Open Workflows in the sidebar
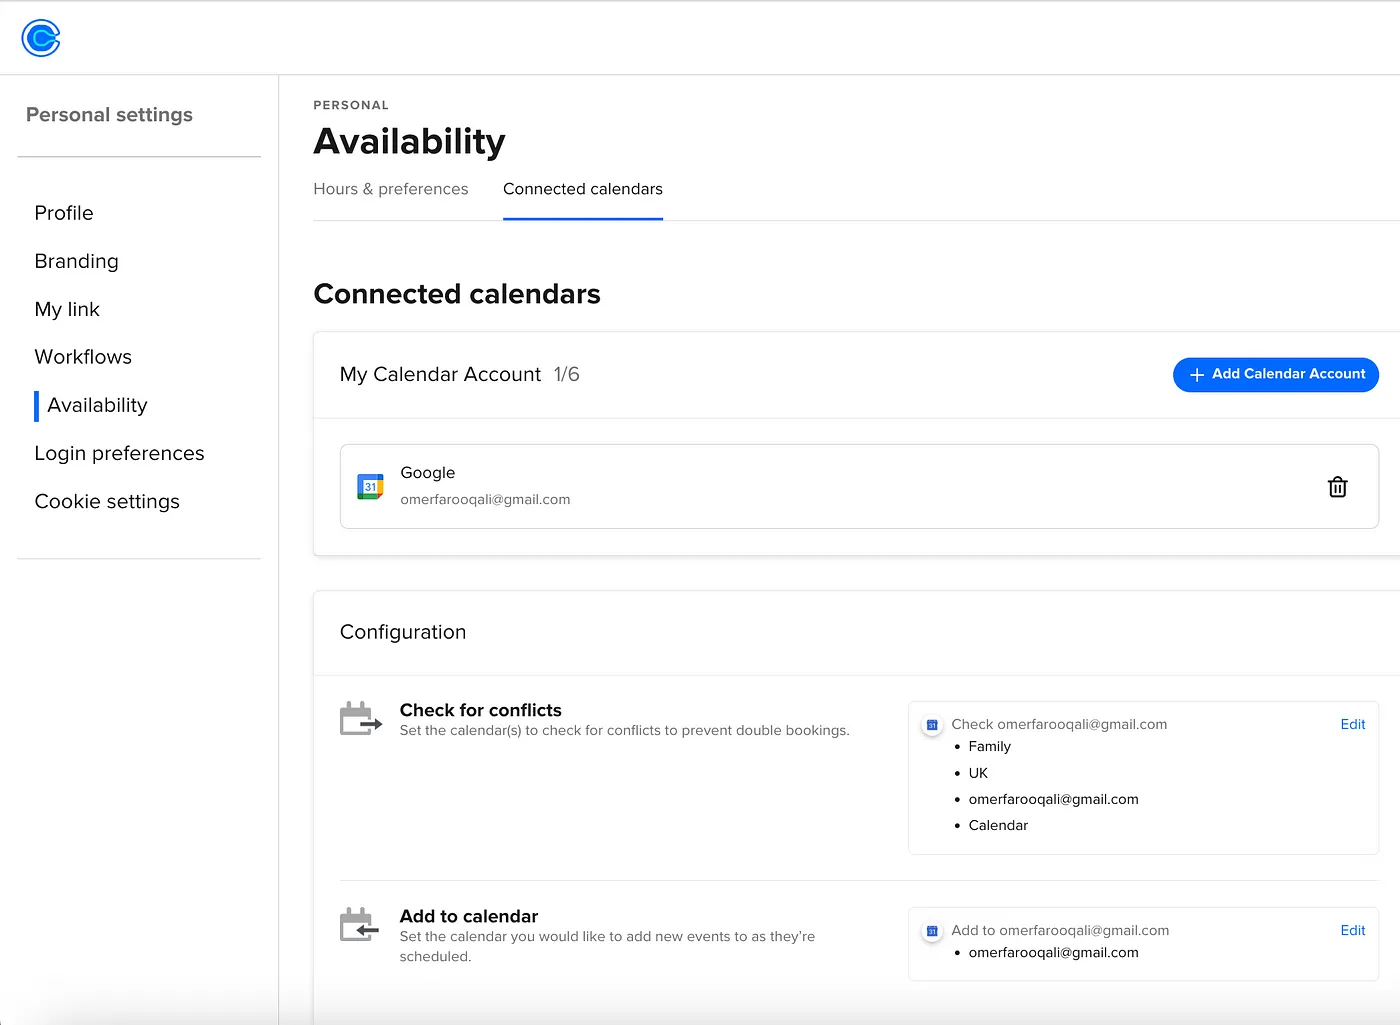This screenshot has width=1400, height=1025. (x=83, y=357)
